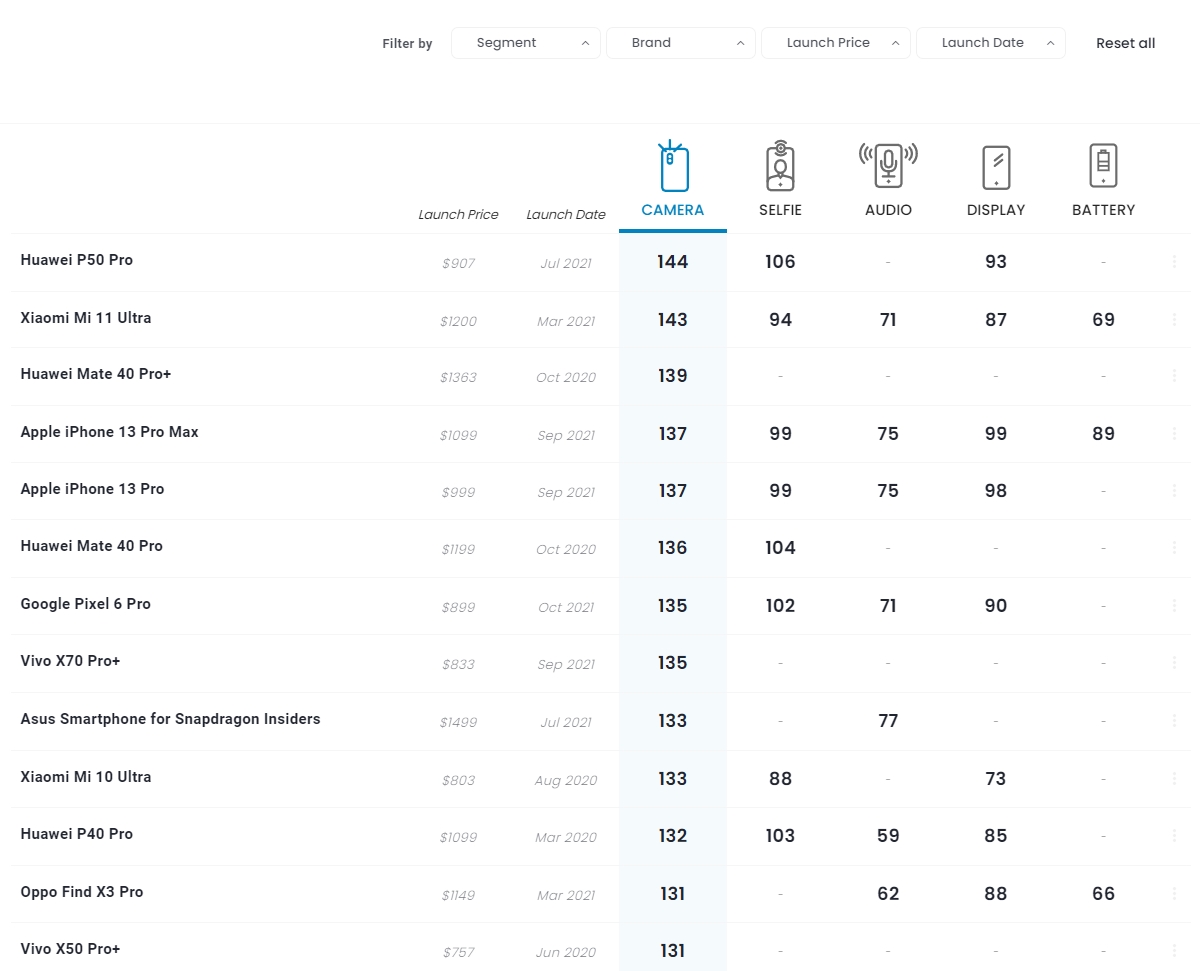Open more options for Xiaomi Mi 10 Ultra
This screenshot has width=1200, height=971.
[1174, 779]
